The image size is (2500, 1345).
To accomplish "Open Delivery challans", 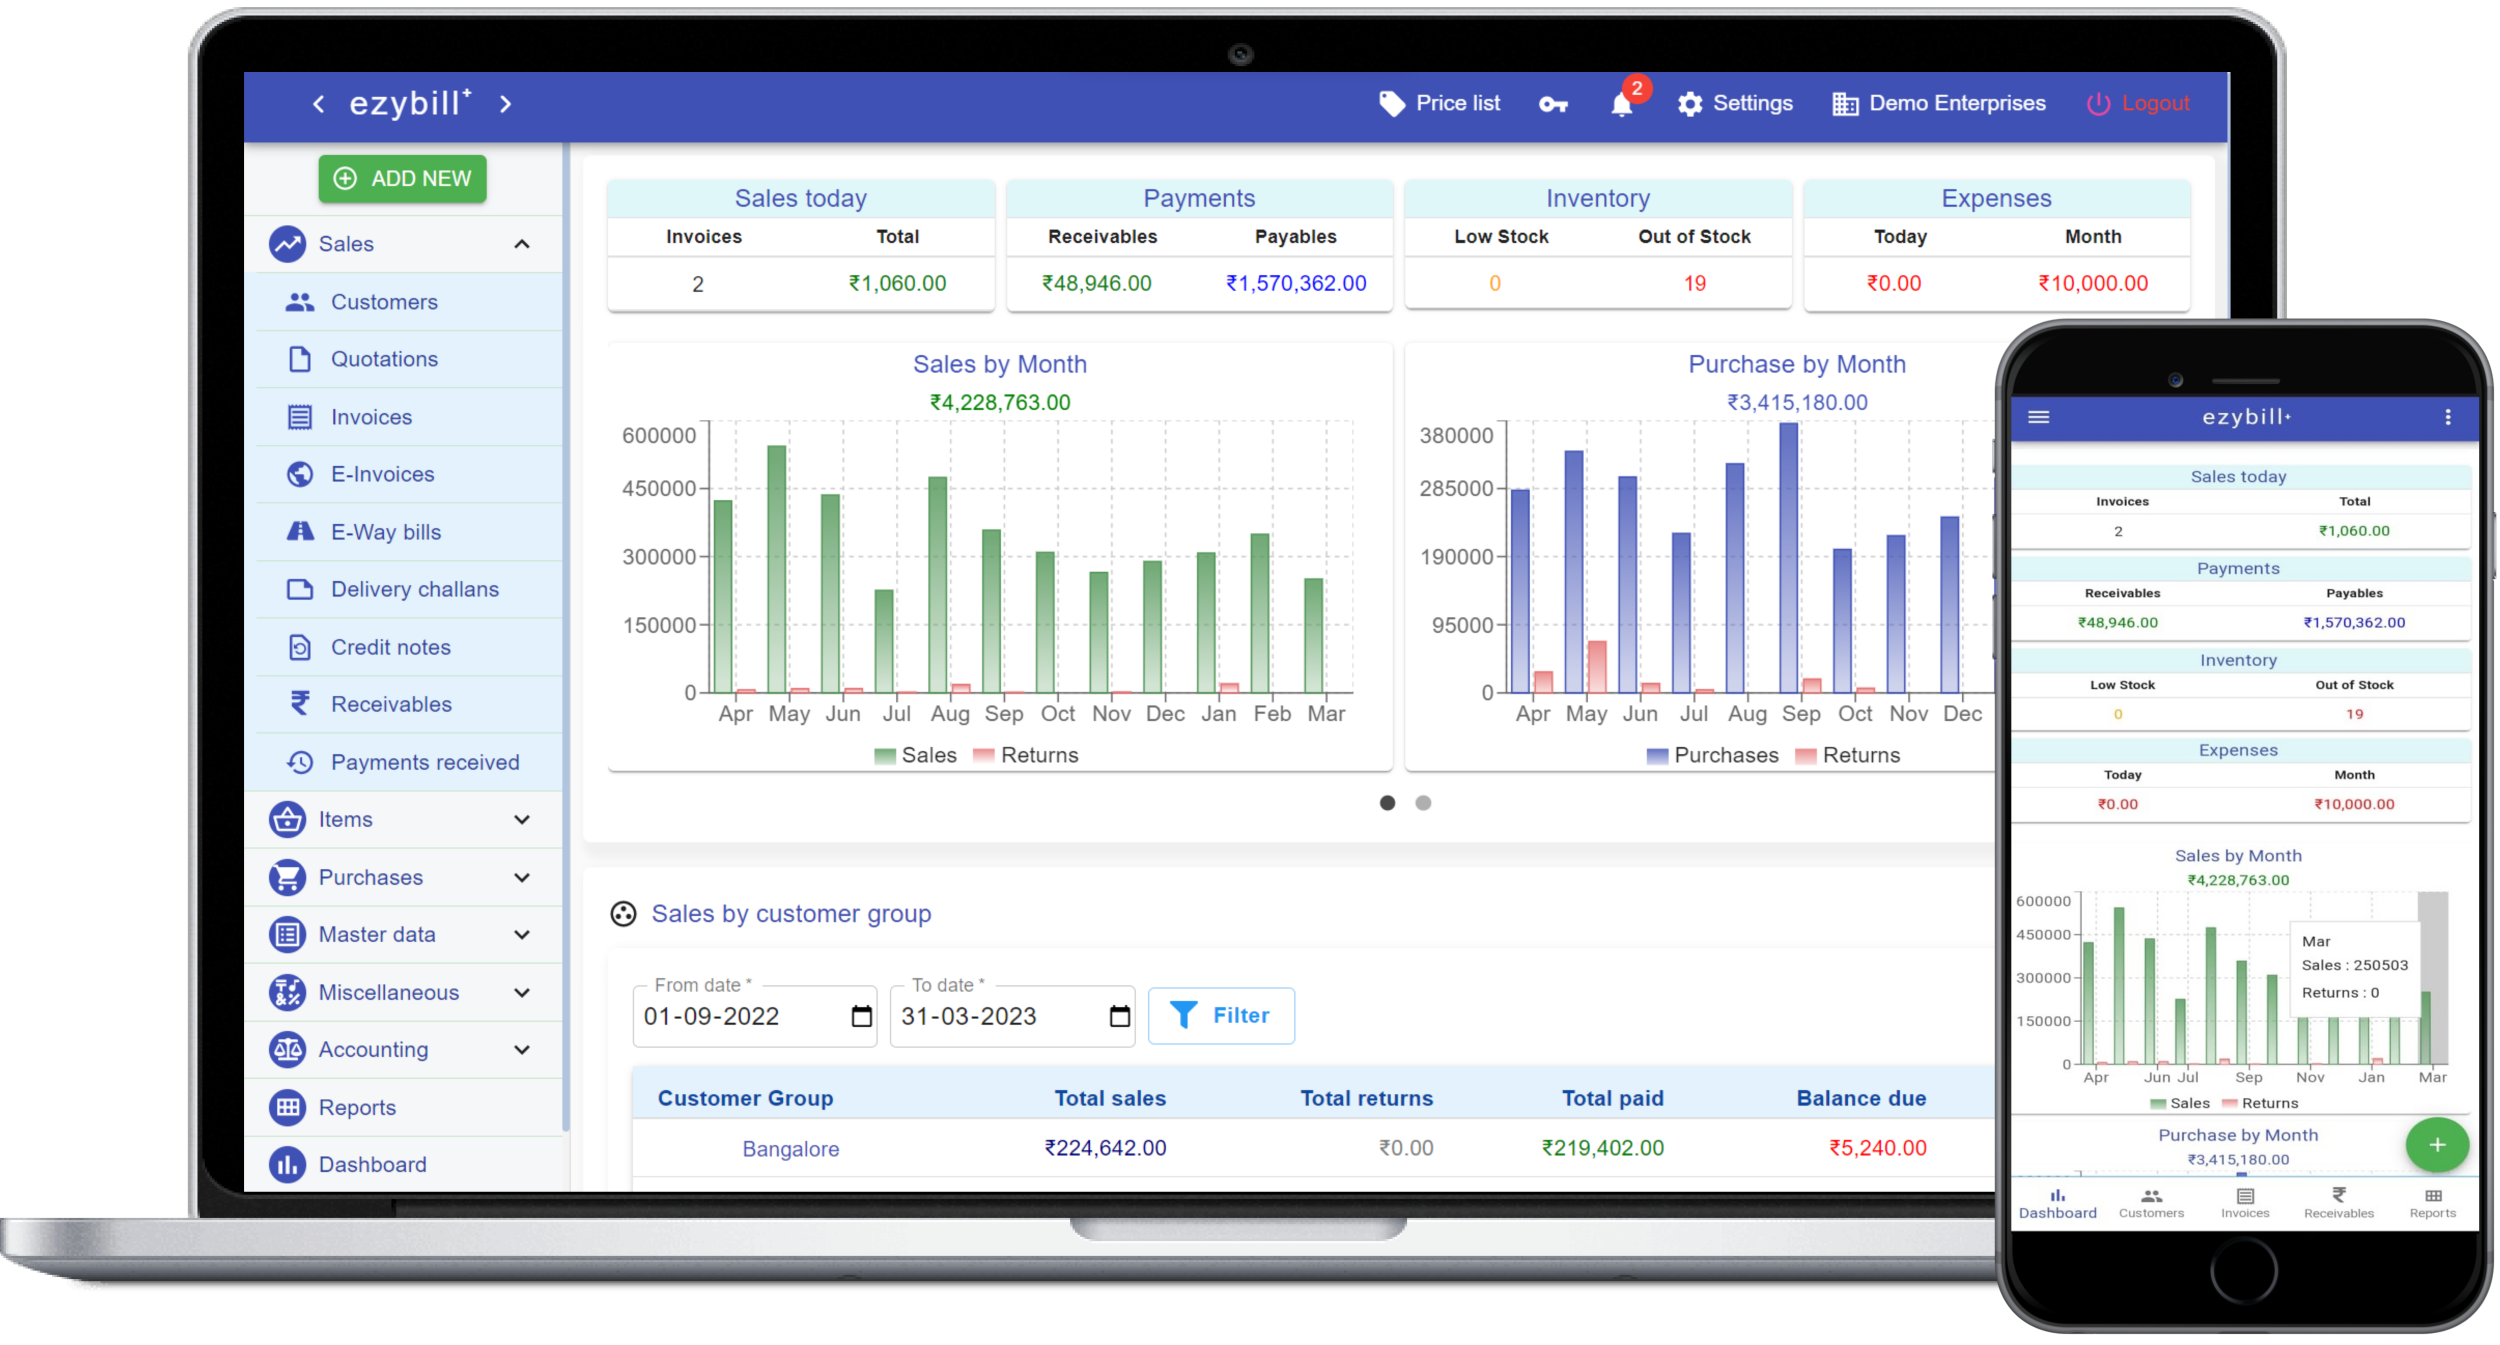I will click(414, 589).
